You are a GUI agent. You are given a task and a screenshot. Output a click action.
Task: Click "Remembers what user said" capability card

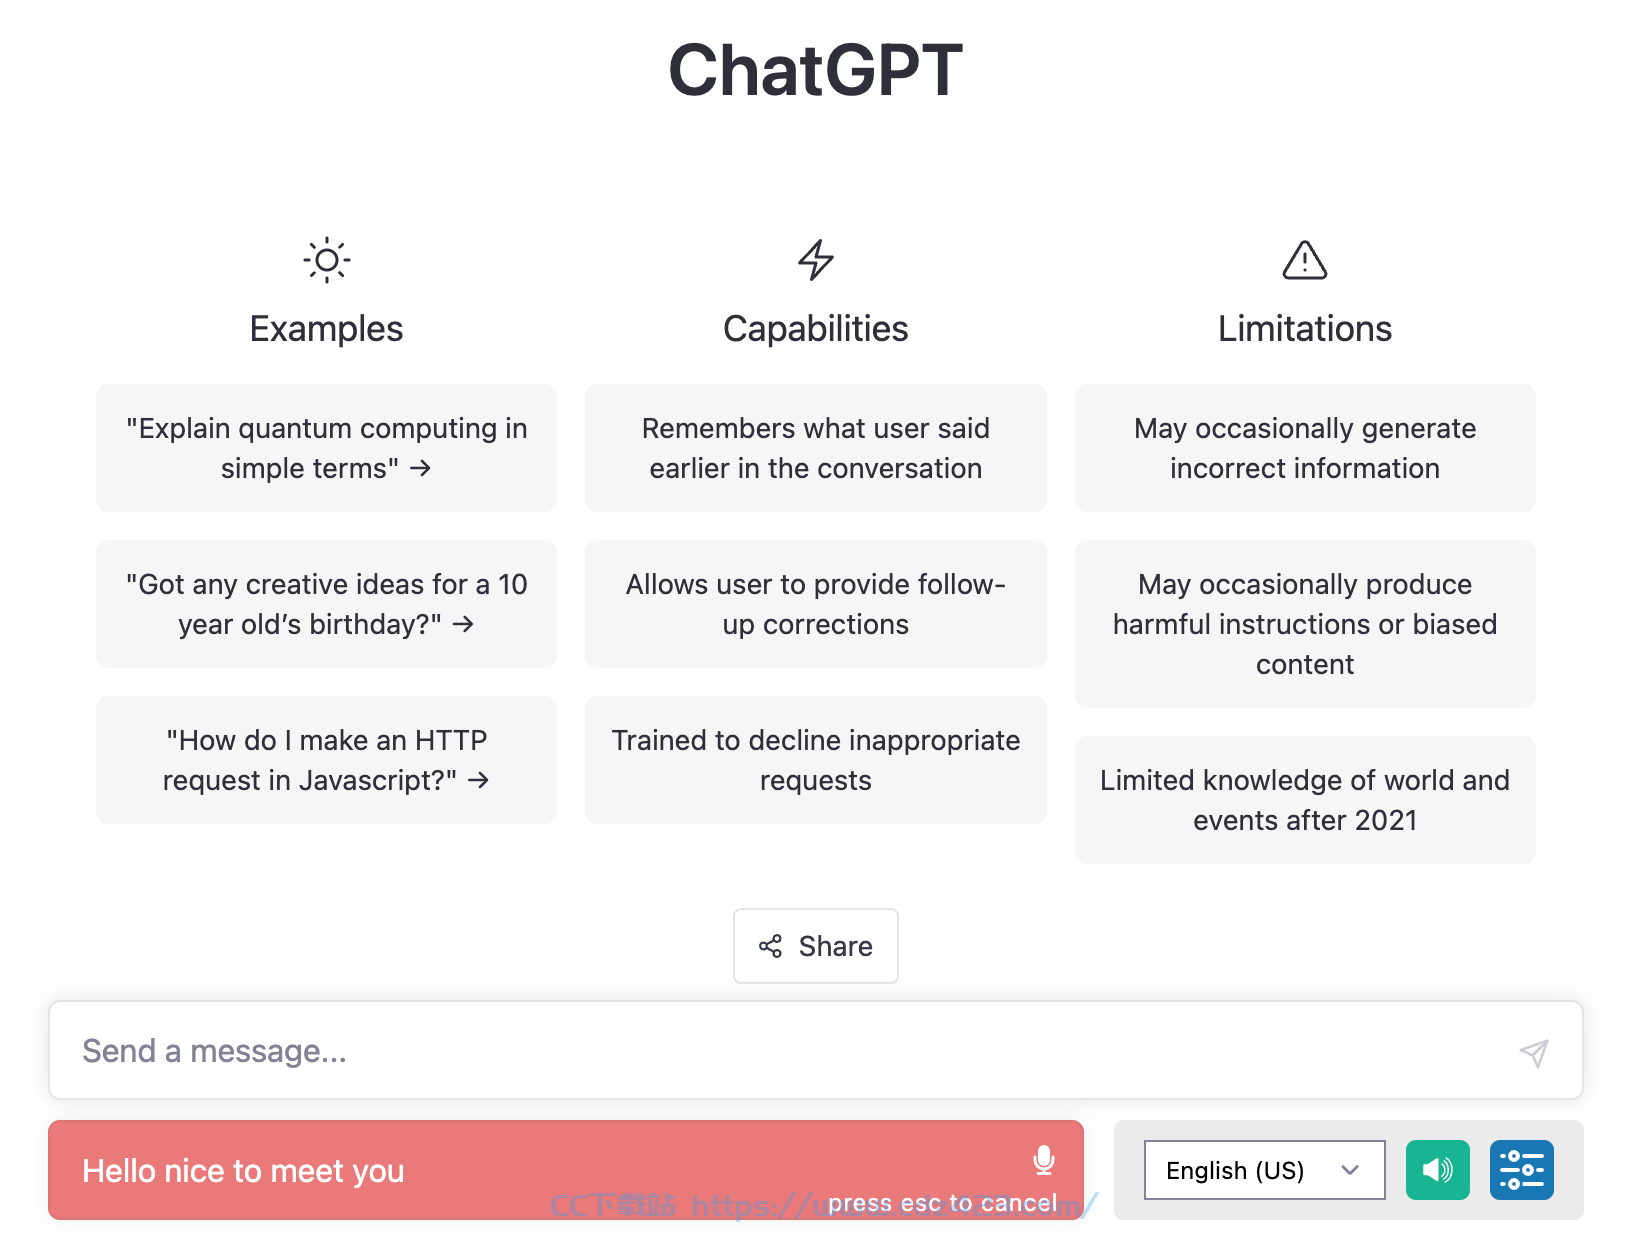point(816,448)
